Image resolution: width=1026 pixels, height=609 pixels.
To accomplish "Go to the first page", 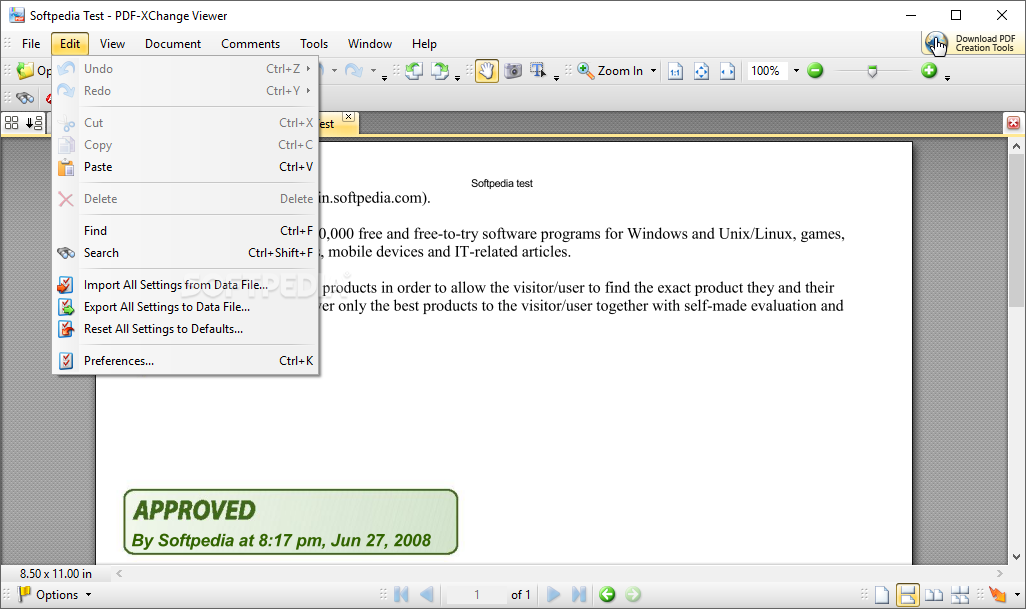I will point(401,594).
